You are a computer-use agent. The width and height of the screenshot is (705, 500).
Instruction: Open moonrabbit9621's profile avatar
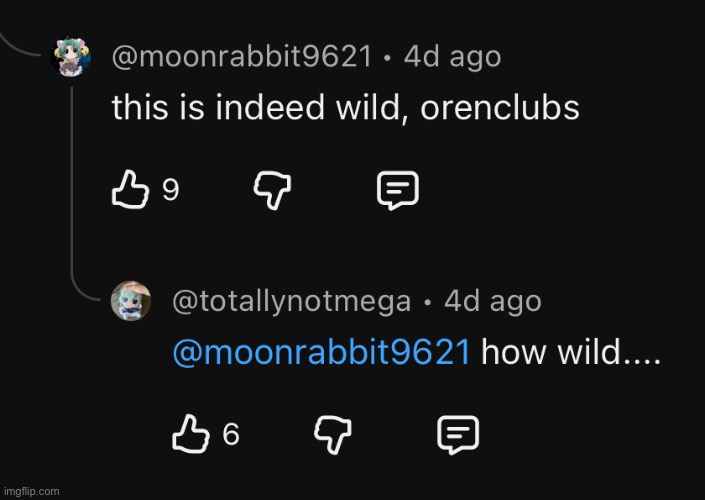[72, 58]
